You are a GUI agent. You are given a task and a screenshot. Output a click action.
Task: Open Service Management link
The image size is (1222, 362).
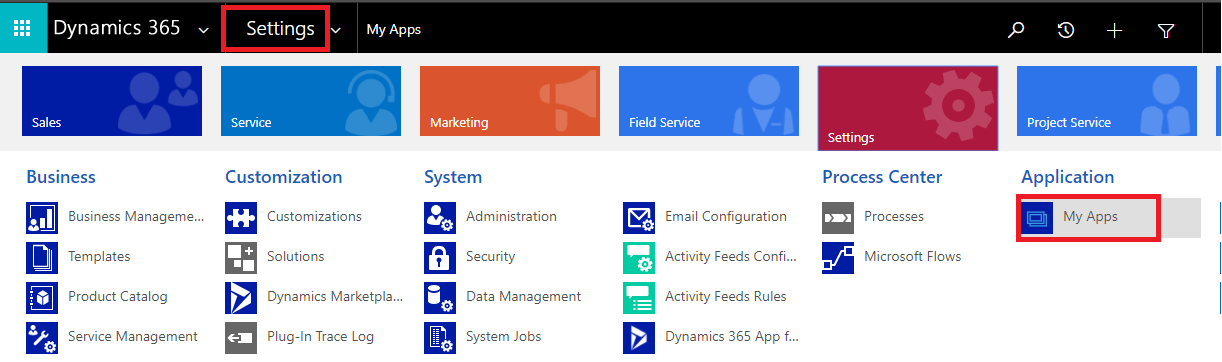pos(133,337)
